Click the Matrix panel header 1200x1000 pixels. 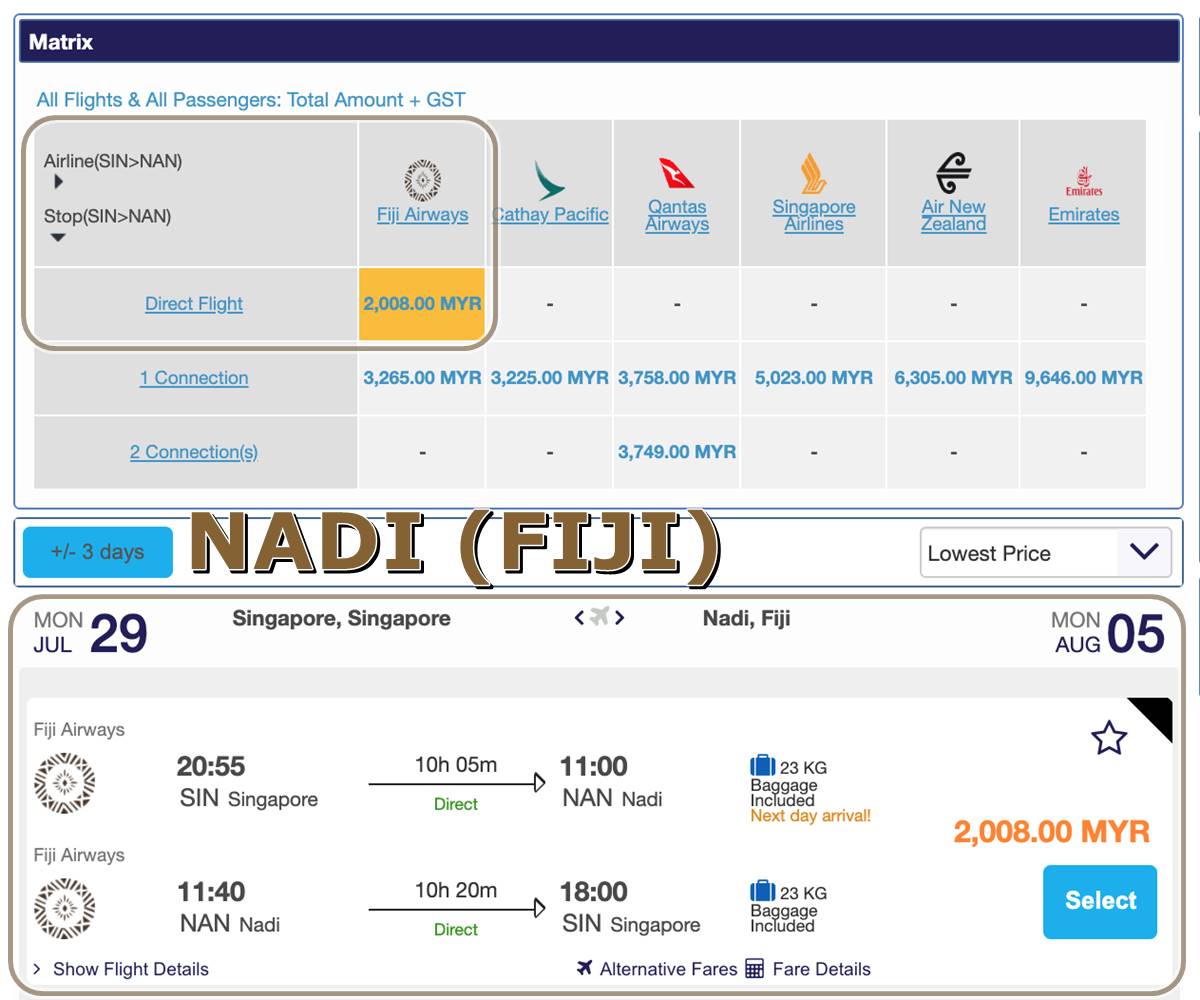[599, 42]
